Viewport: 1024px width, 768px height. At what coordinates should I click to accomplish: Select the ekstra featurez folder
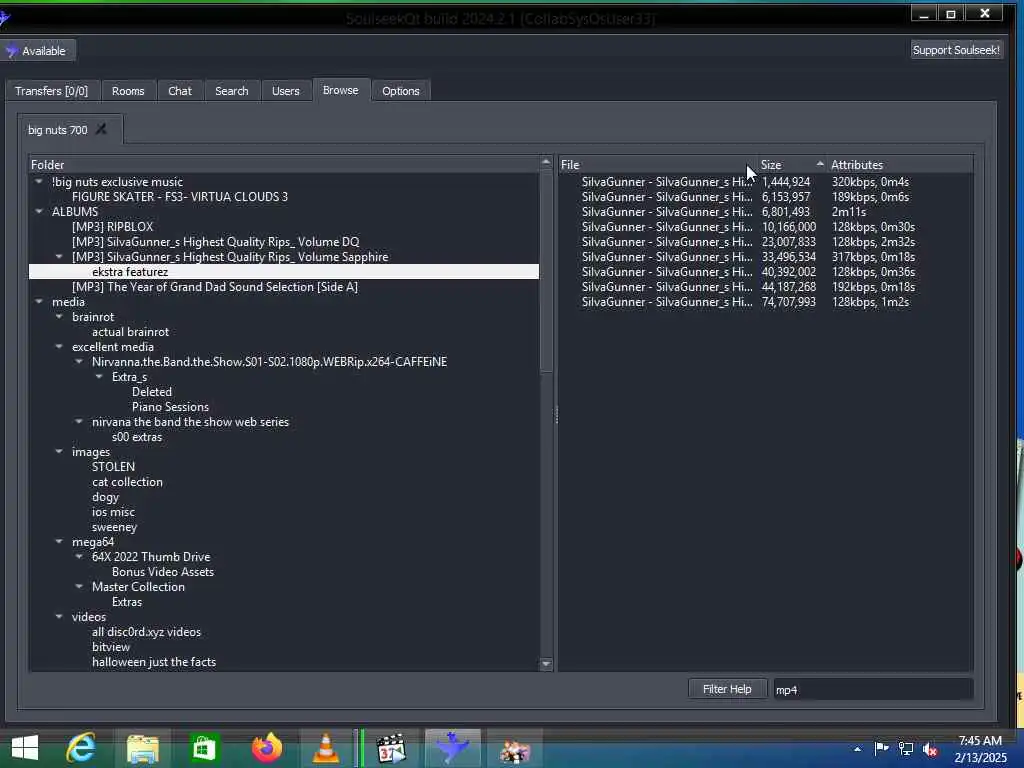[x=284, y=272]
